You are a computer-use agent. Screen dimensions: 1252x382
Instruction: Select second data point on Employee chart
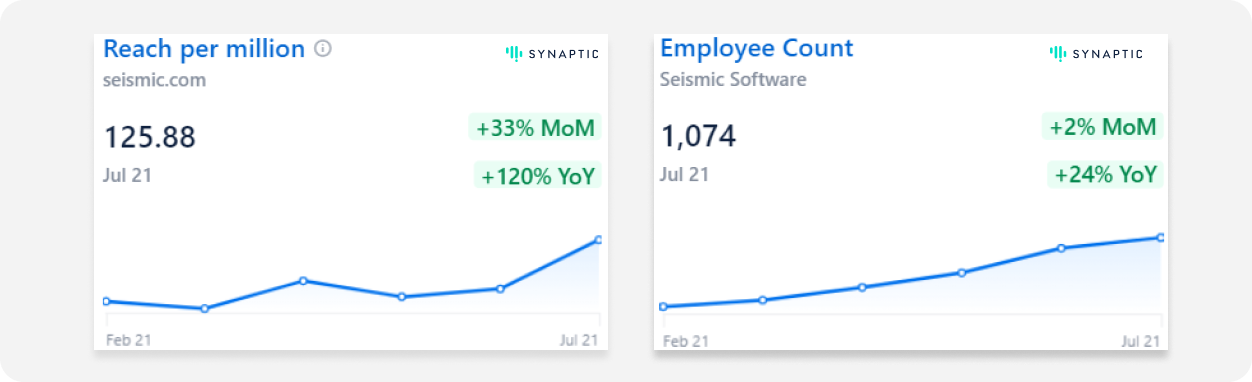click(x=762, y=300)
